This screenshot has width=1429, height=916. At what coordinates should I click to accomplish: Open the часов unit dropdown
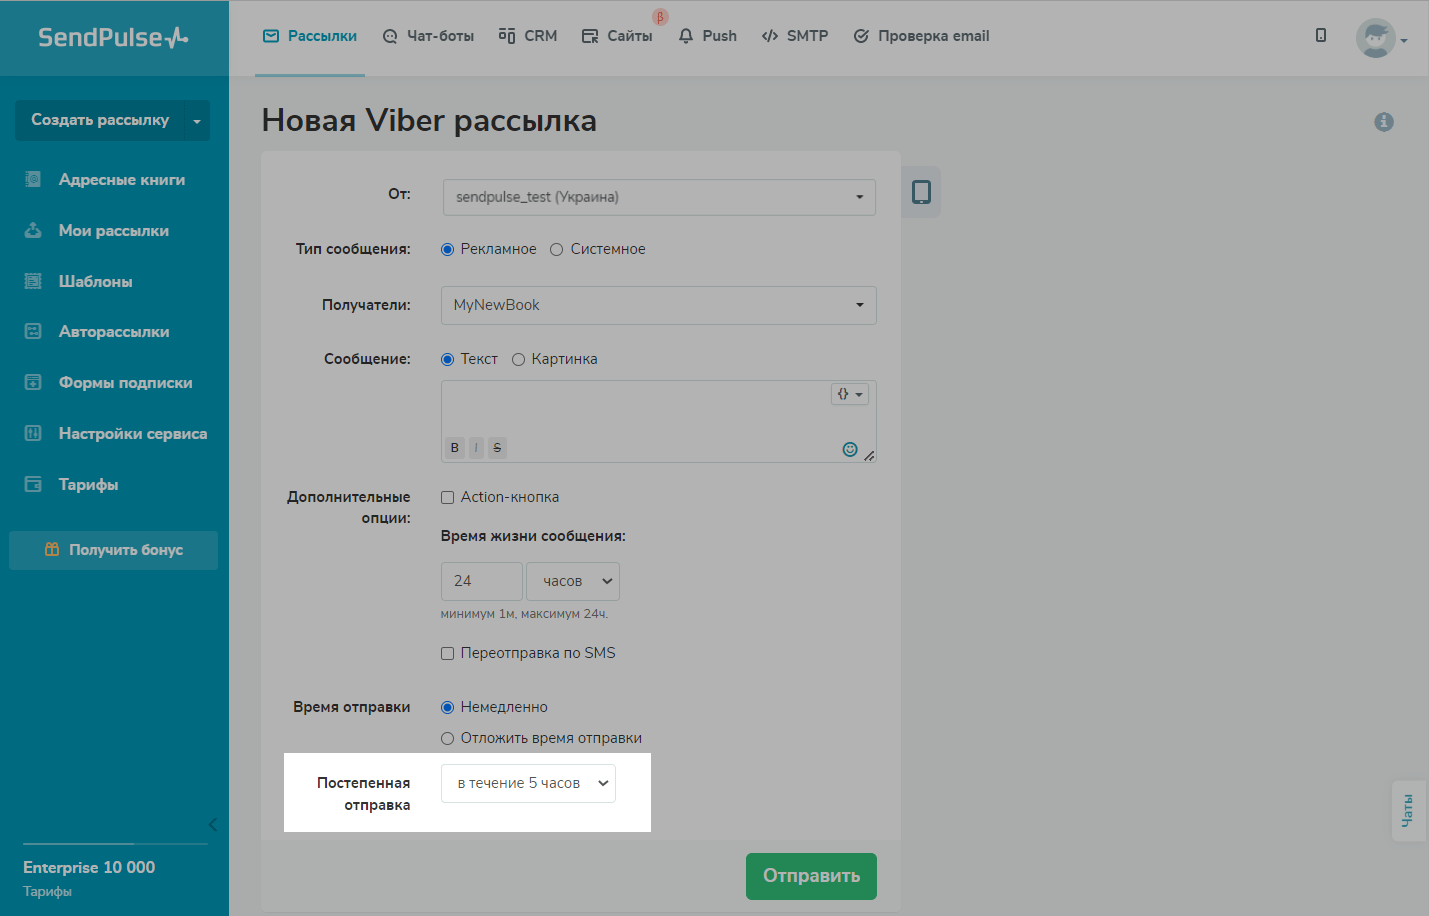573,581
